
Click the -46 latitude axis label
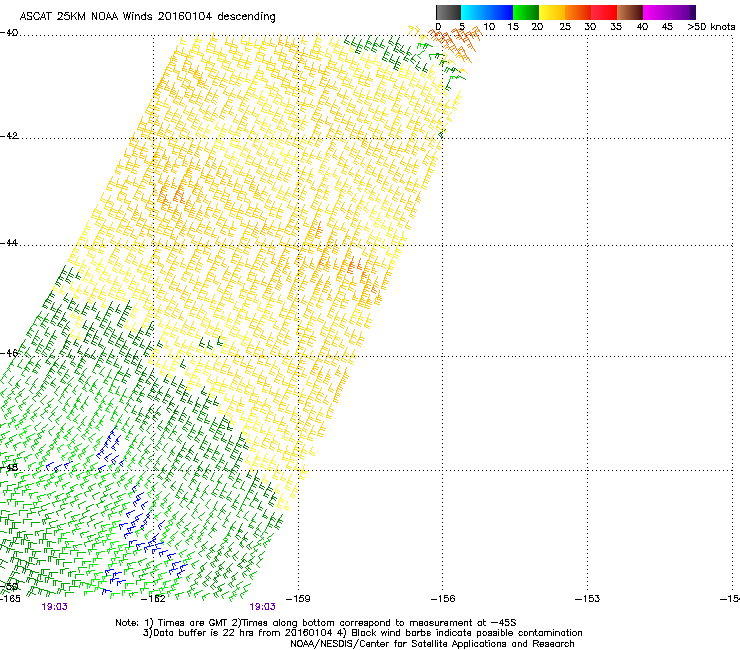[9, 353]
